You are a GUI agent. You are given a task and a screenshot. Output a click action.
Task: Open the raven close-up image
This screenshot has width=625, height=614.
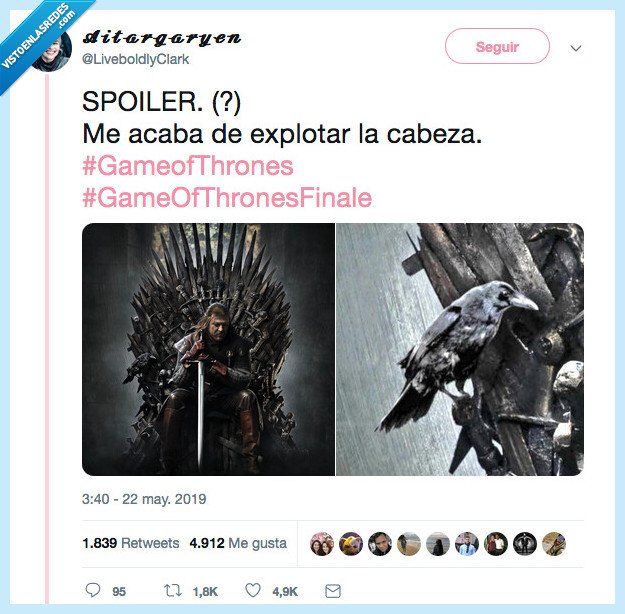[460, 349]
